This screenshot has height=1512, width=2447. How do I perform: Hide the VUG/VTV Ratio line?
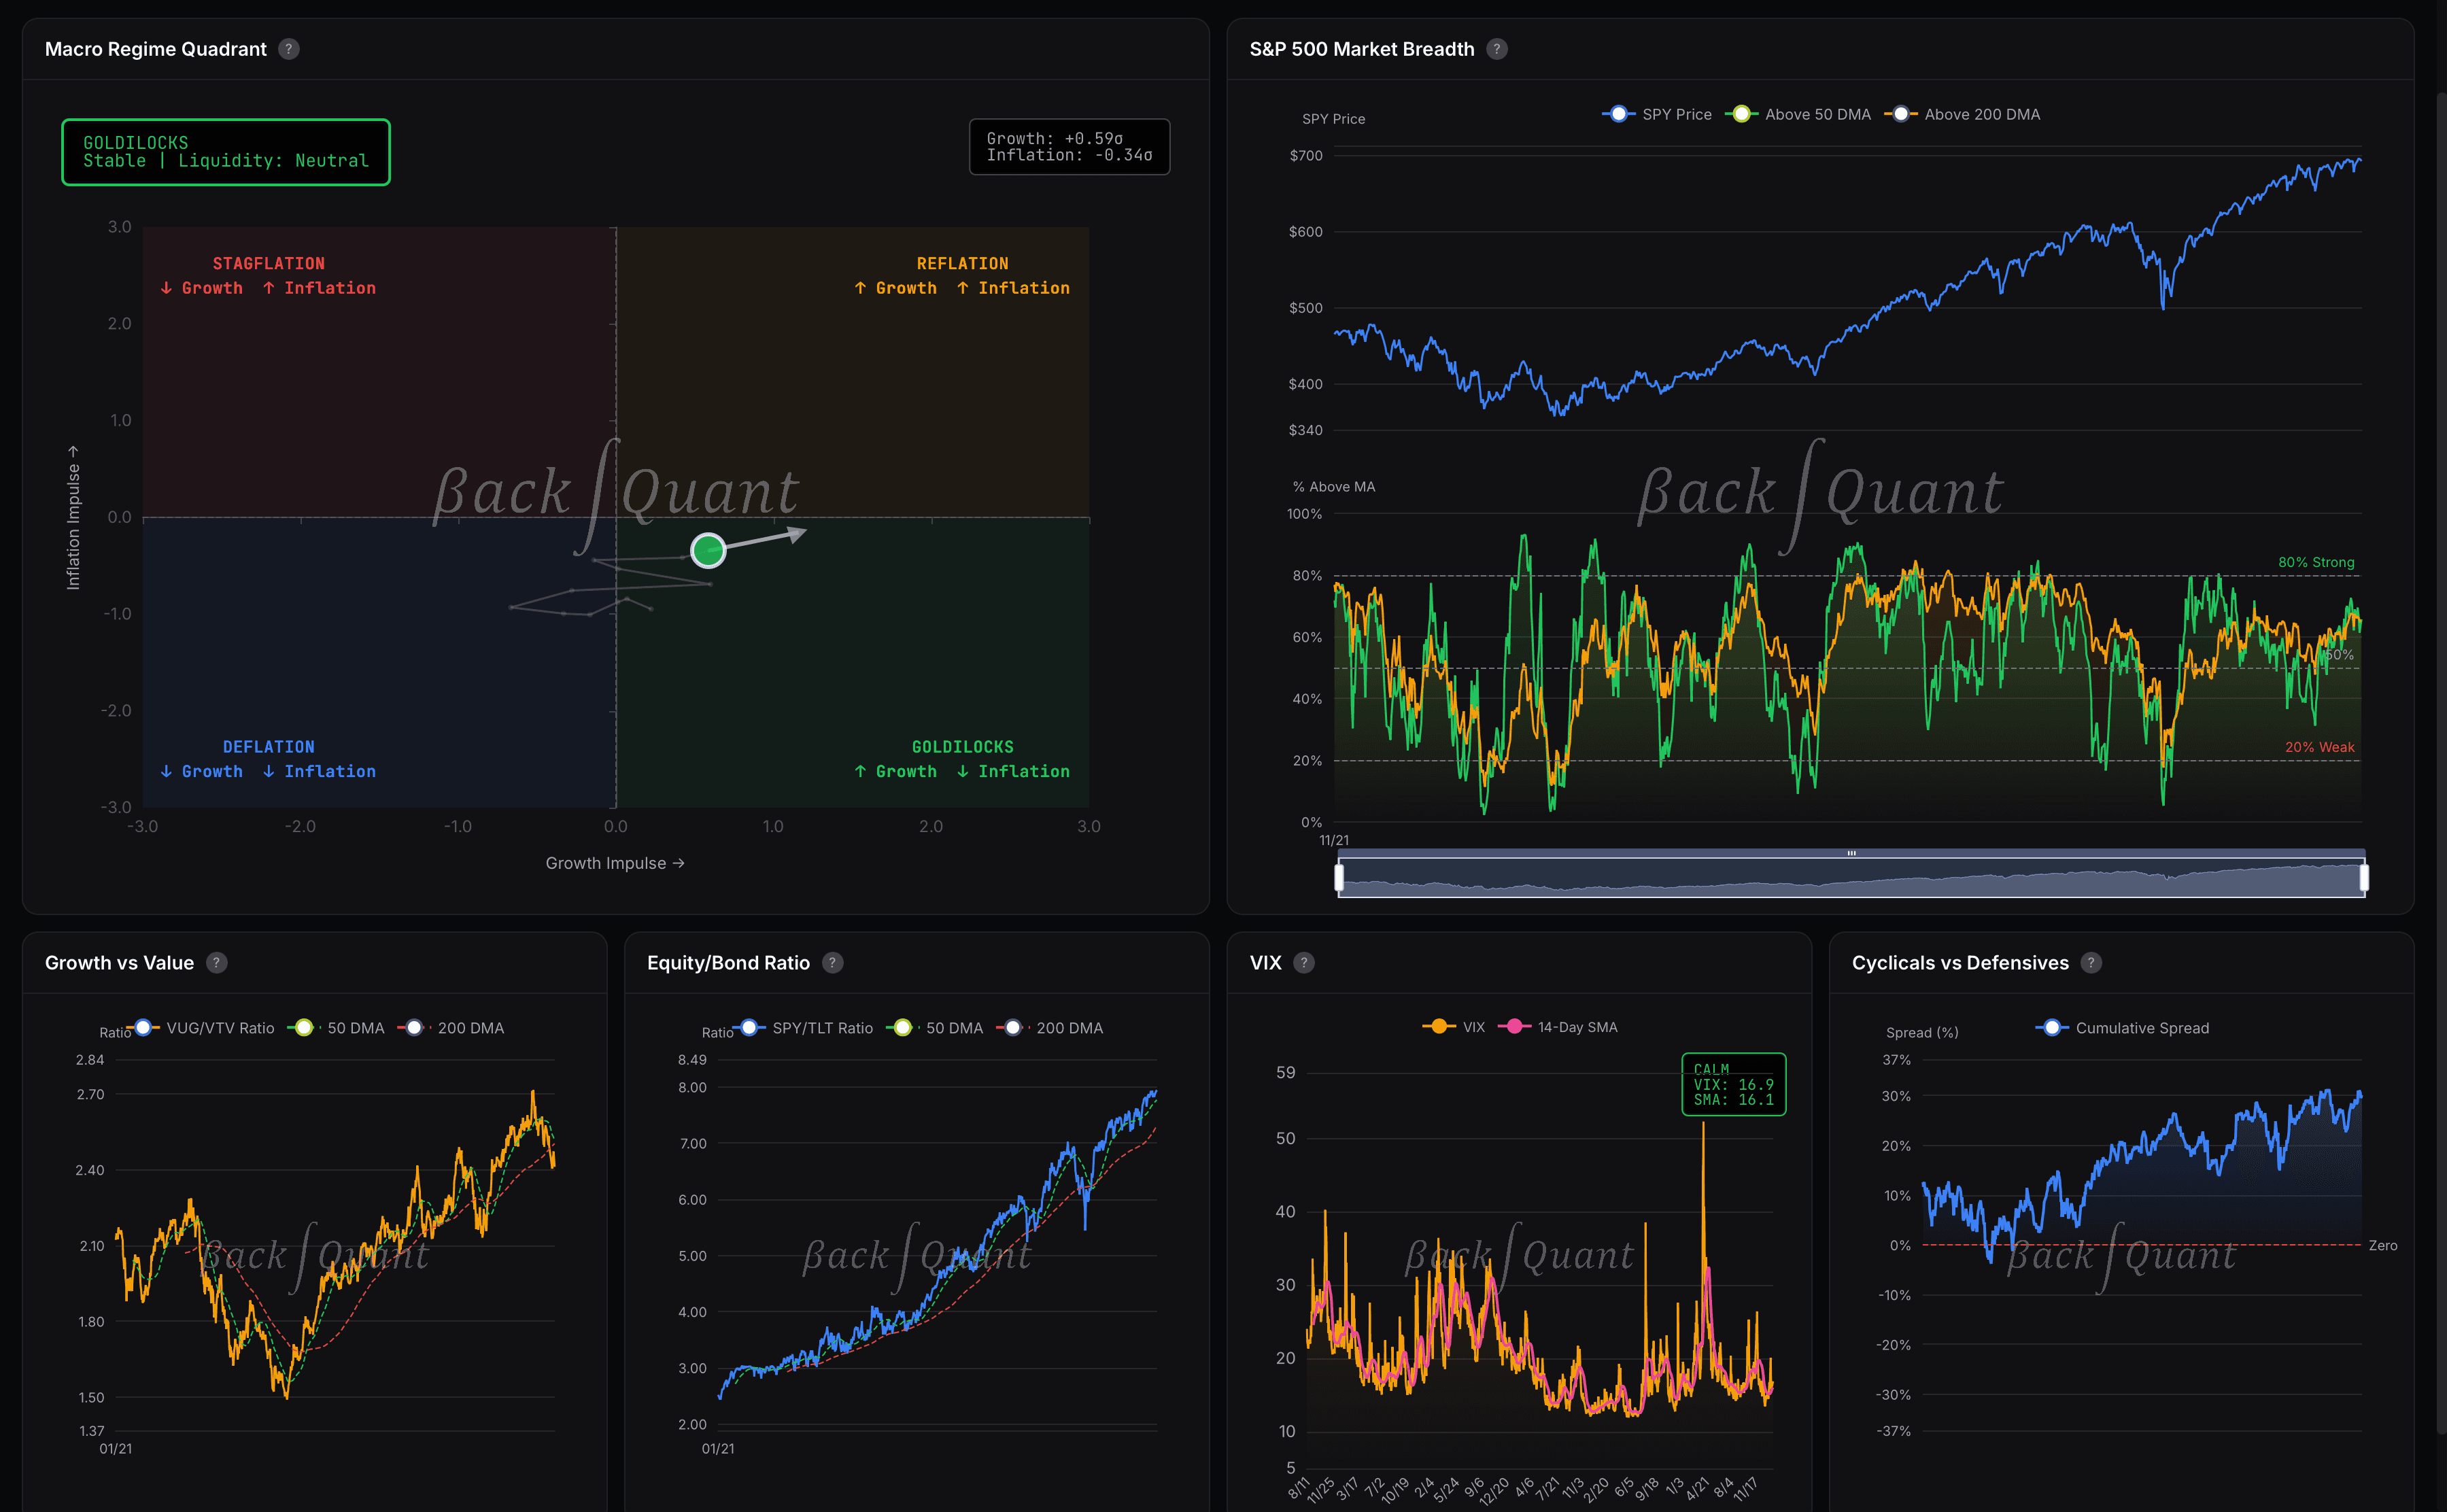(x=143, y=1027)
